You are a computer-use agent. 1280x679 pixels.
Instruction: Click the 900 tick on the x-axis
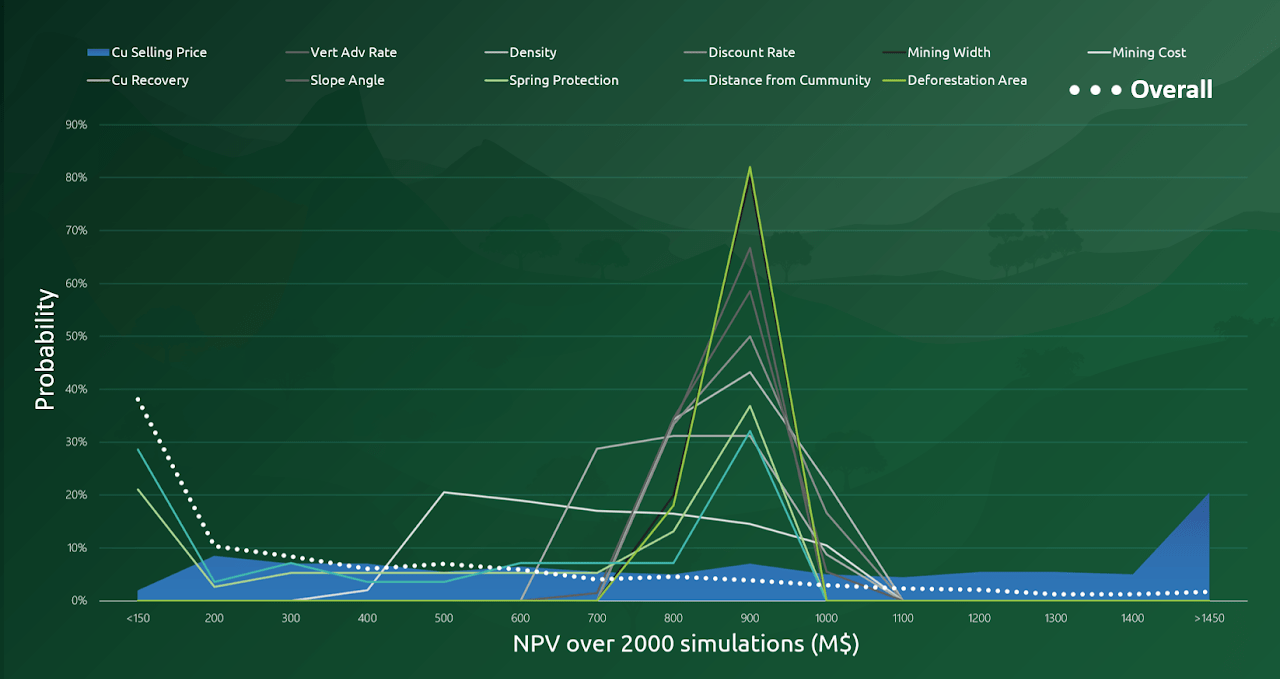[x=750, y=619]
